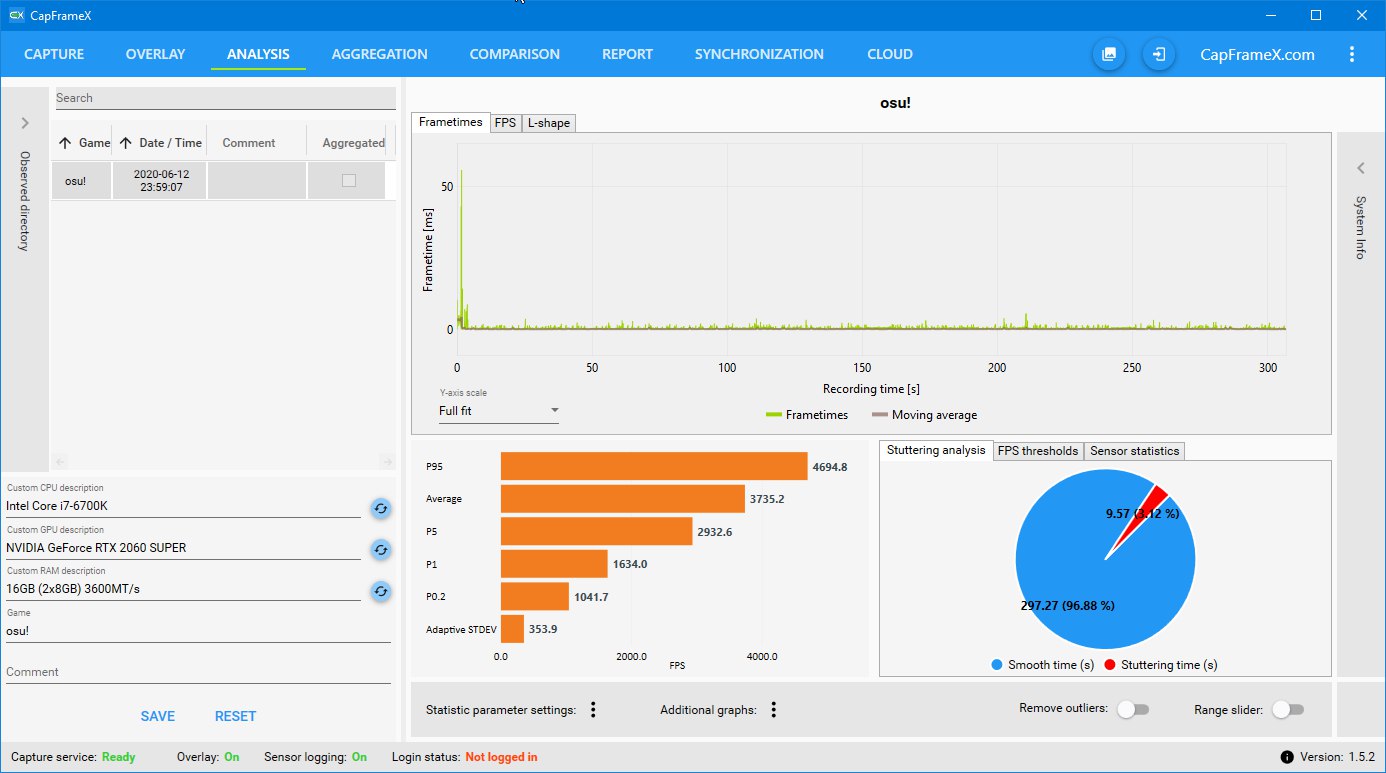Toggle the Range slider switch
The height and width of the screenshot is (773, 1386).
(x=1288, y=709)
